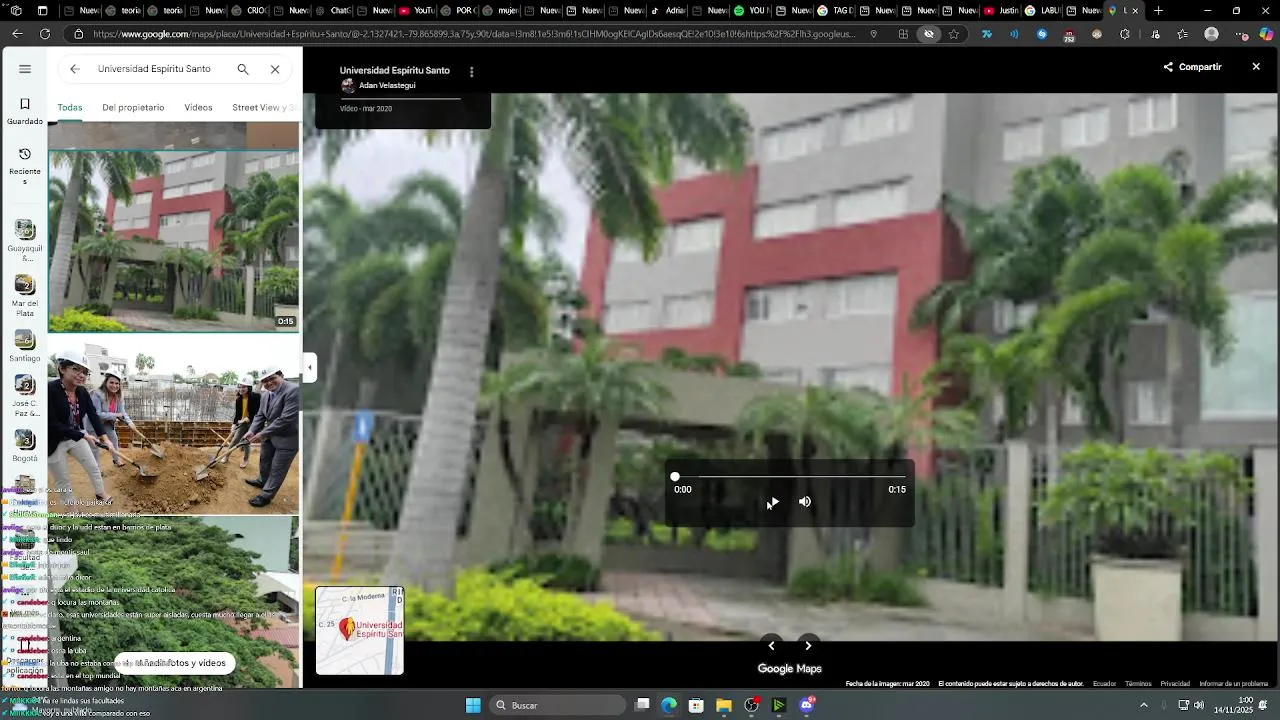
Task: Open the Privacidad link
Action: pos(1175,684)
